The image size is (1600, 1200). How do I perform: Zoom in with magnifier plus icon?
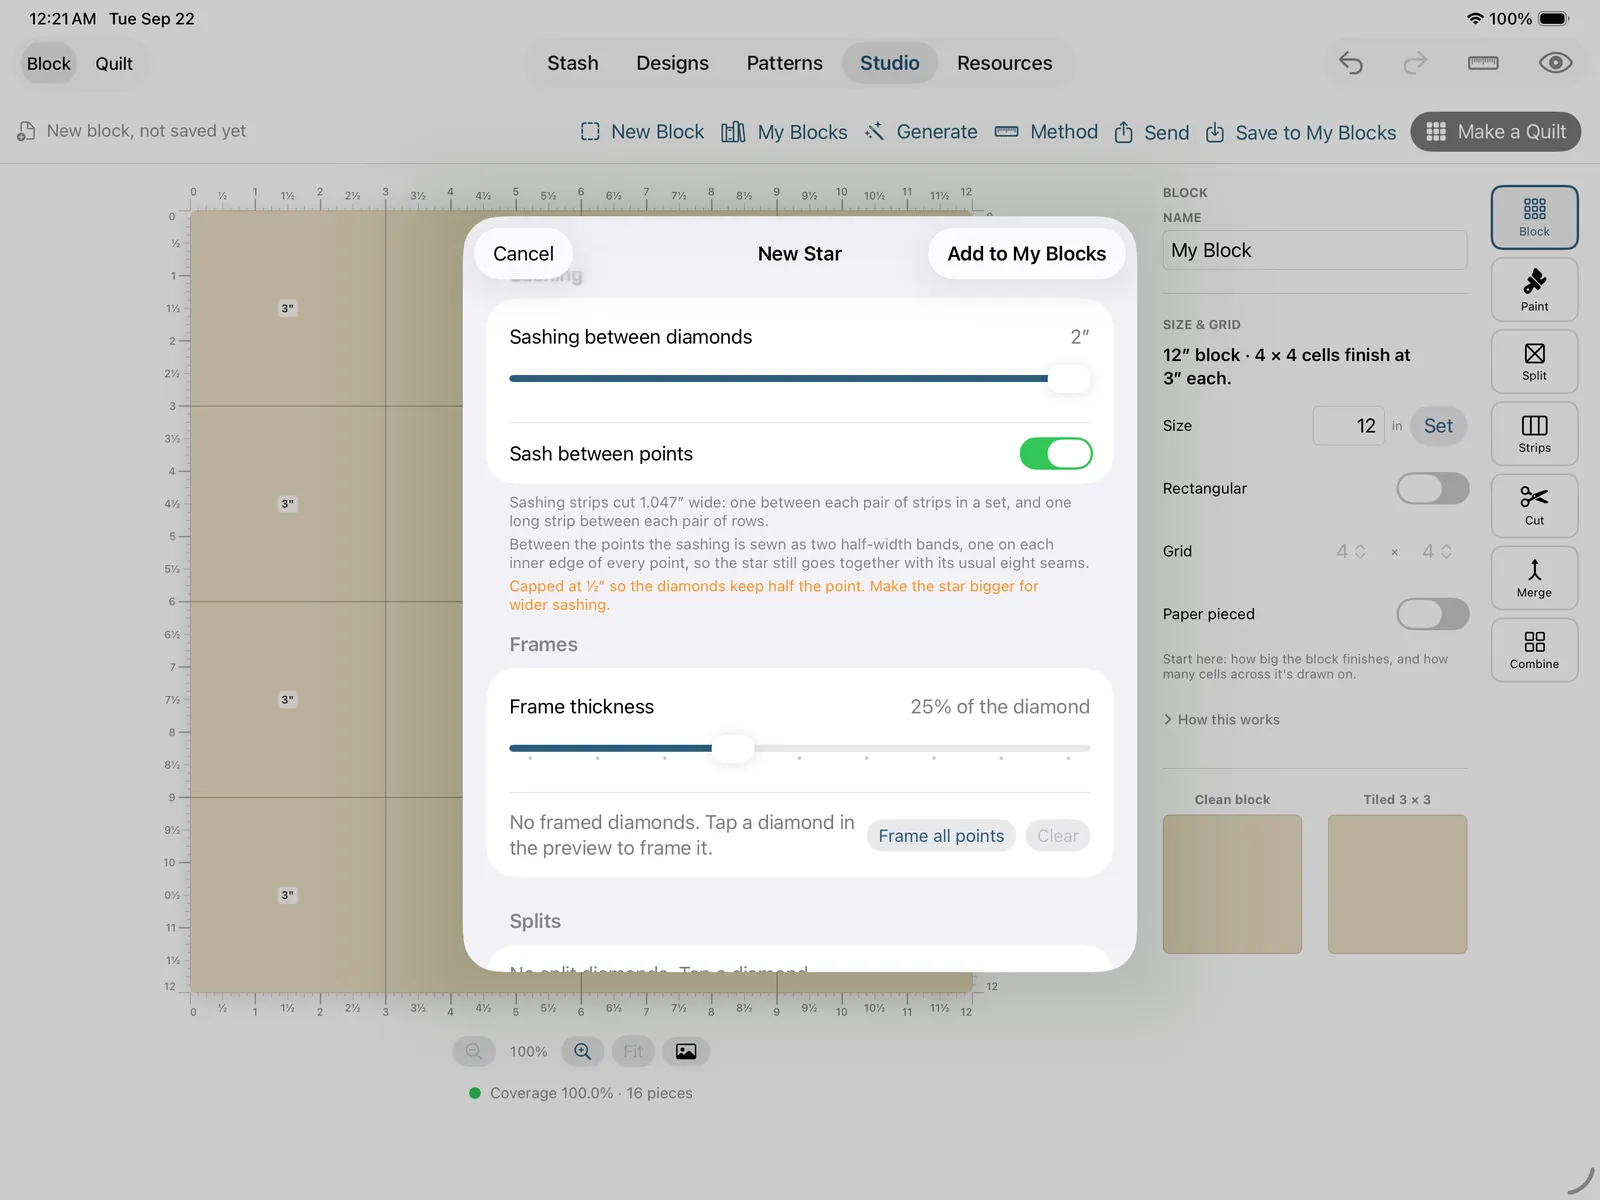pyautogui.click(x=583, y=1051)
